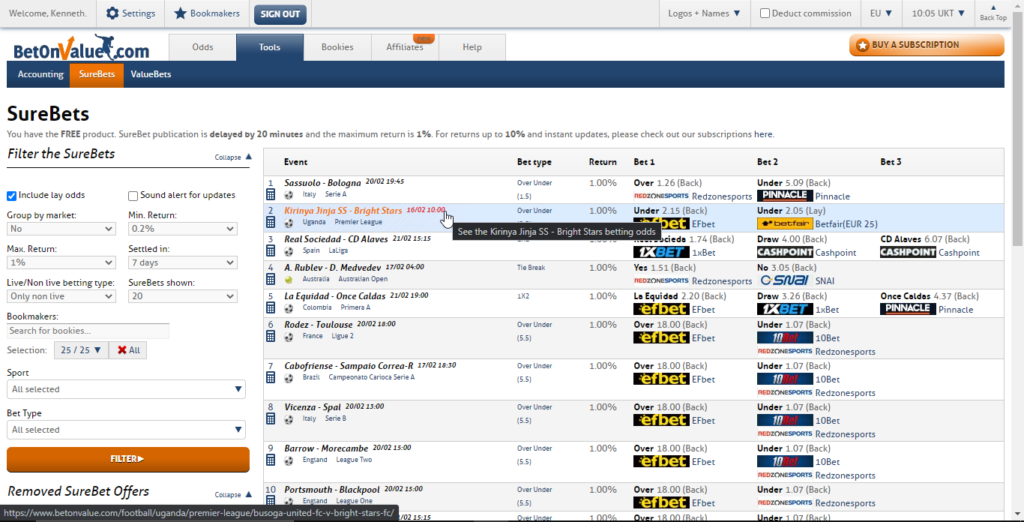Screen dimensions: 1024x522
Task: Switch to the Affiliates tab
Action: pos(405,48)
